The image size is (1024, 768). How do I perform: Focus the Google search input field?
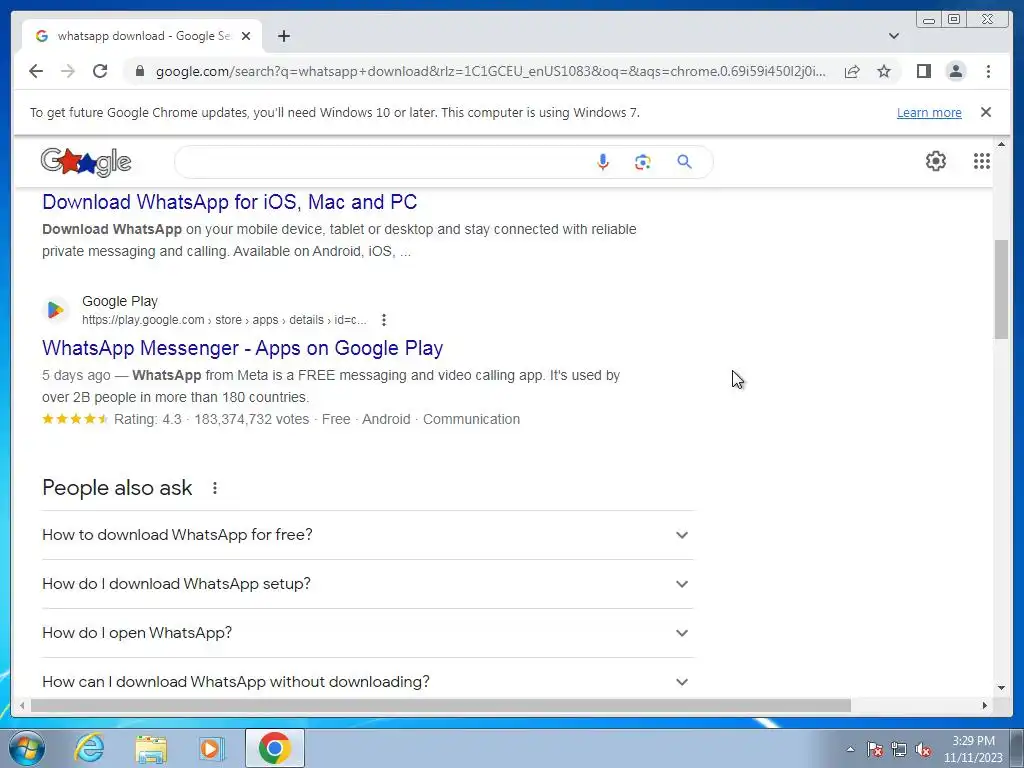[384, 162]
